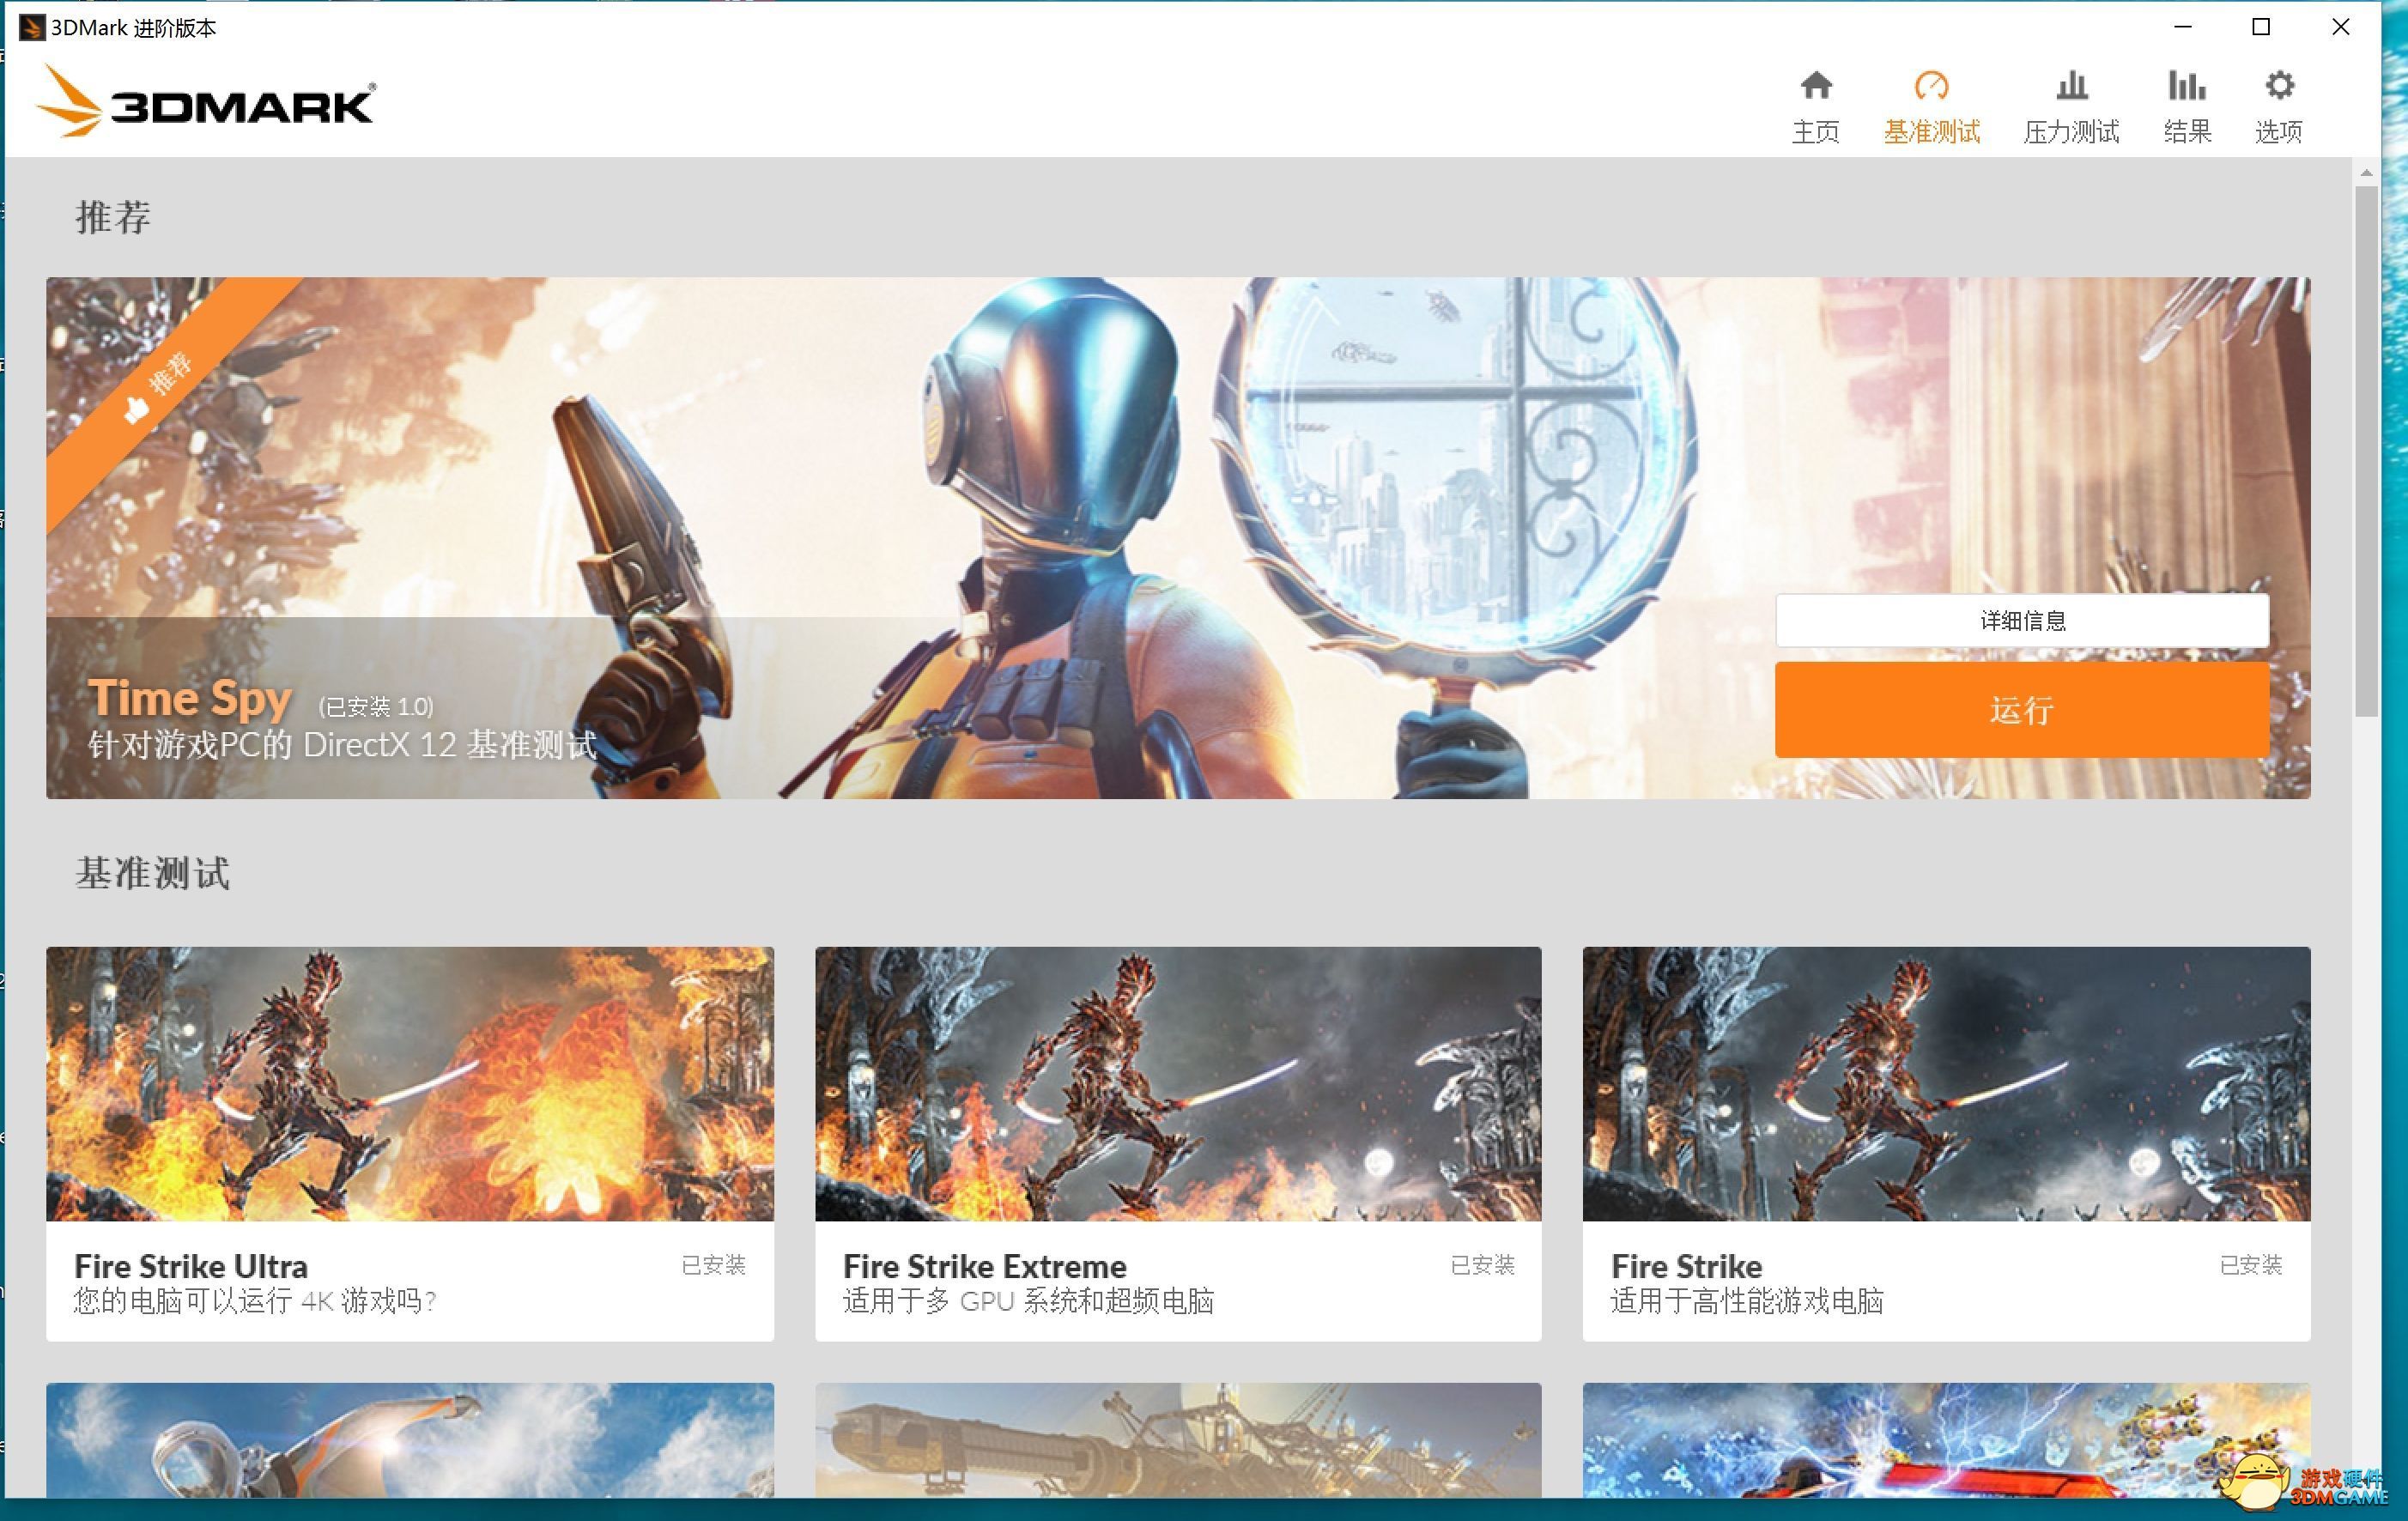
Task: Maximize the 3DMark window
Action: [x=2261, y=27]
